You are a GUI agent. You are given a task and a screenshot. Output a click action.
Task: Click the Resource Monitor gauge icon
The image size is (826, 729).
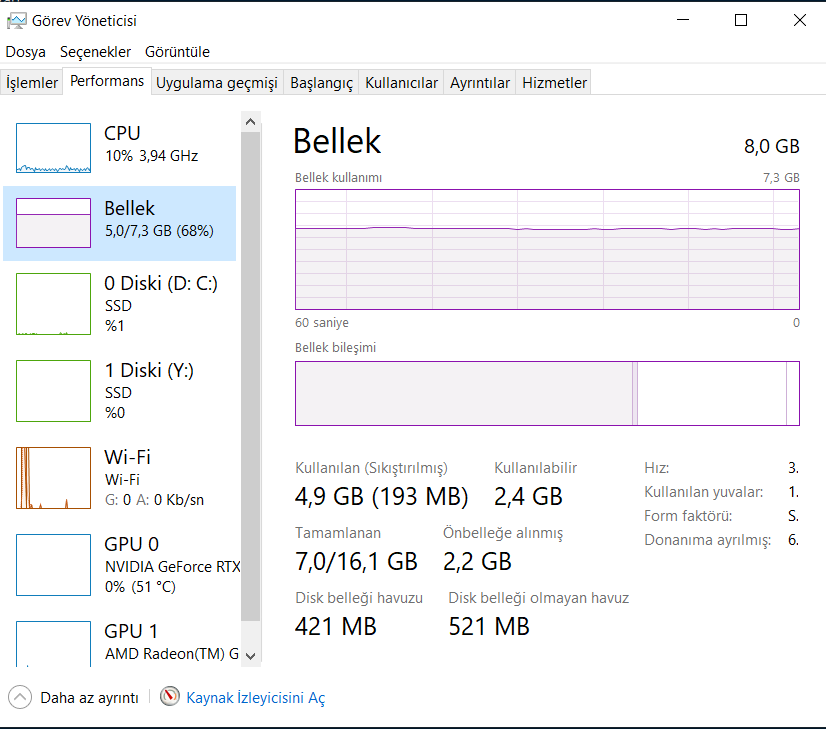pos(169,697)
